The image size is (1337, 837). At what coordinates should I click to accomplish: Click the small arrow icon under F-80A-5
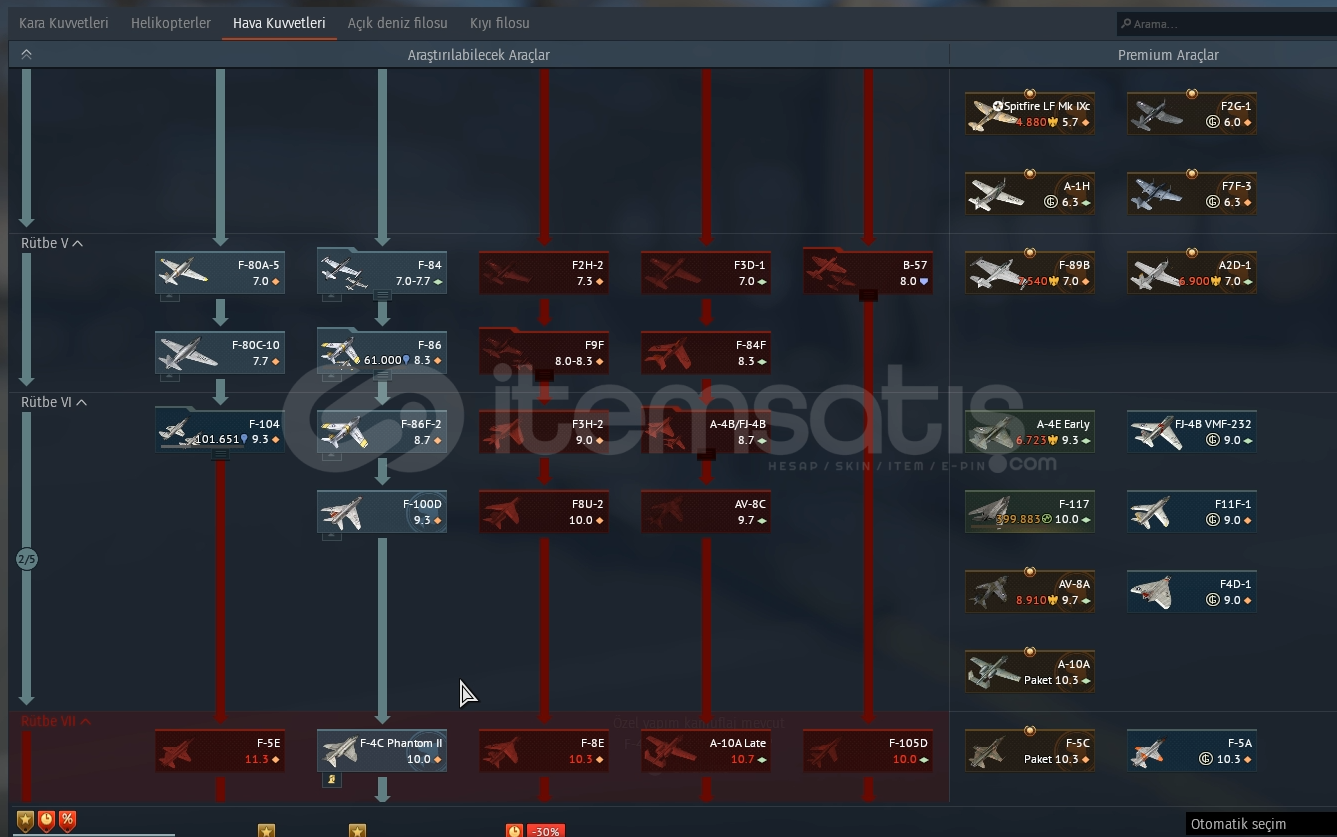click(170, 297)
